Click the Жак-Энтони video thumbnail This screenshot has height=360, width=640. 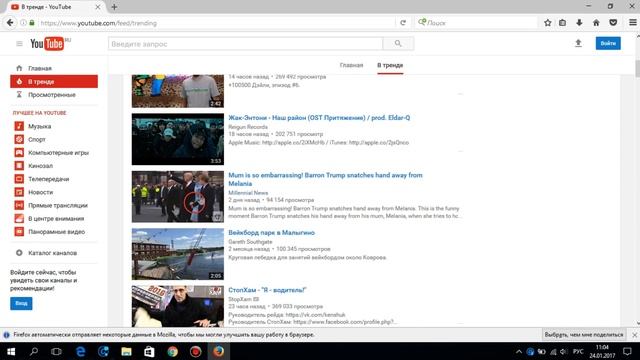coord(178,139)
